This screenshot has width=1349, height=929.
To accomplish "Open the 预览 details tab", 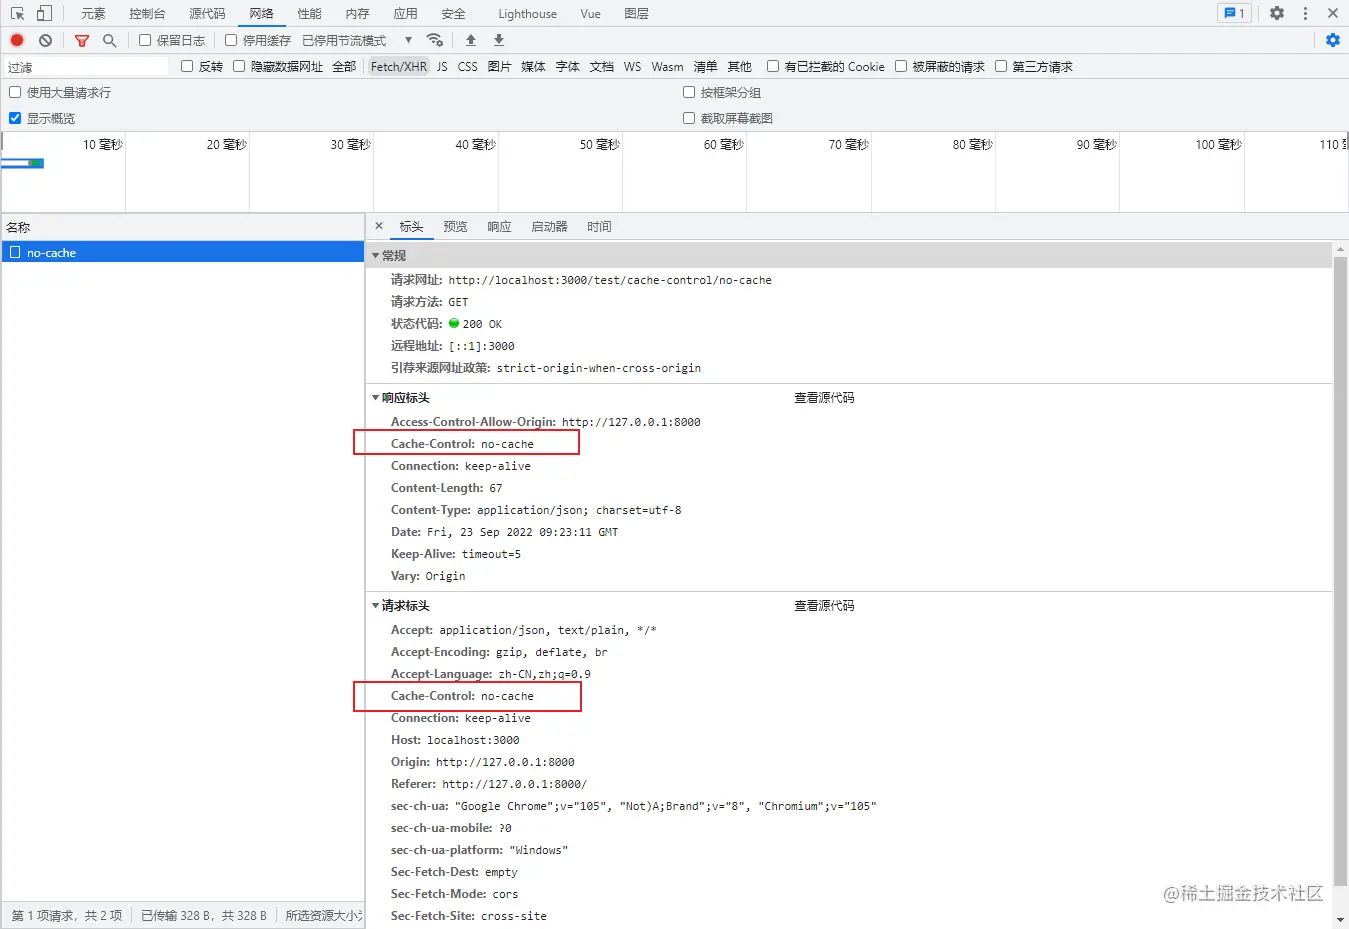I will click(x=455, y=227).
